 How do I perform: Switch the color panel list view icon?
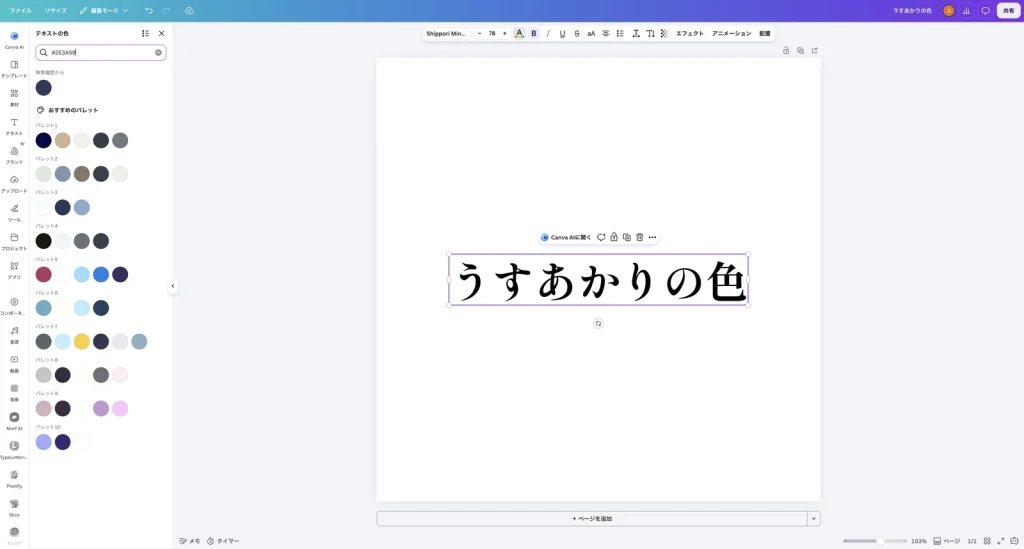(x=146, y=33)
